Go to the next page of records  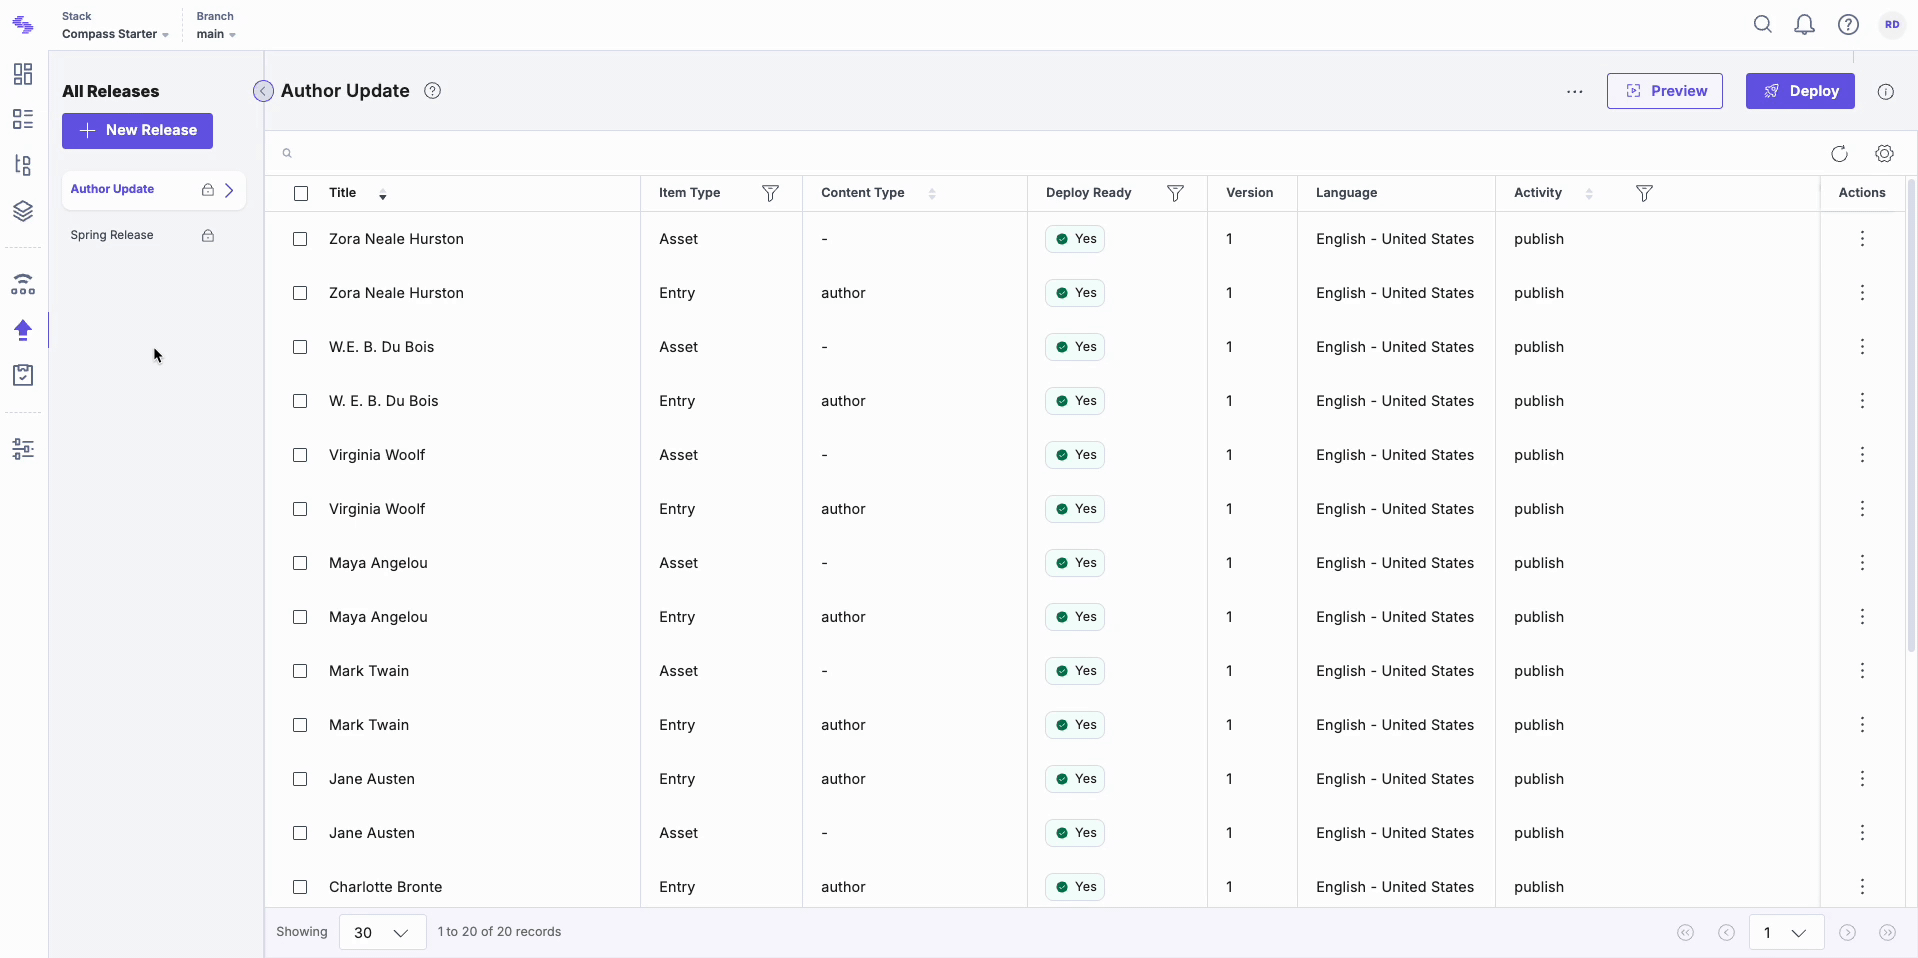(x=1848, y=932)
